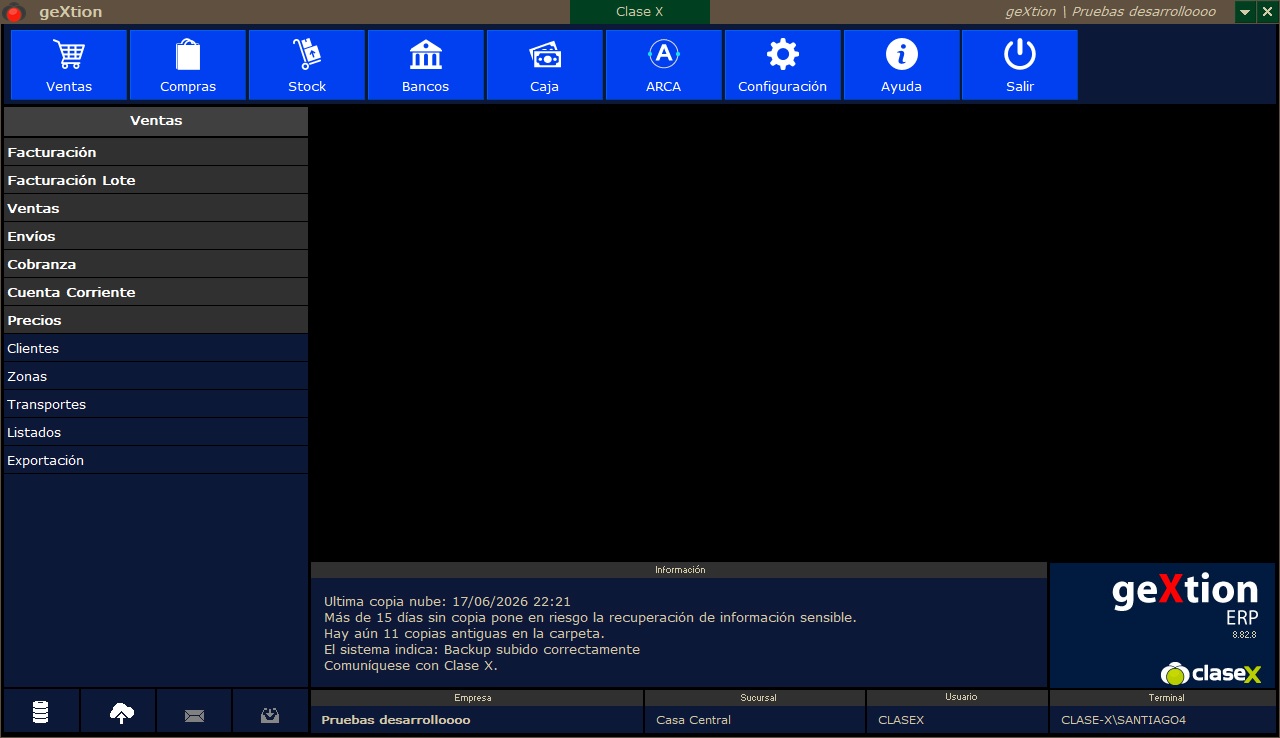Image resolution: width=1280 pixels, height=738 pixels.
Task: Click the Comuníquese con Clase X line
Action: [x=410, y=665]
